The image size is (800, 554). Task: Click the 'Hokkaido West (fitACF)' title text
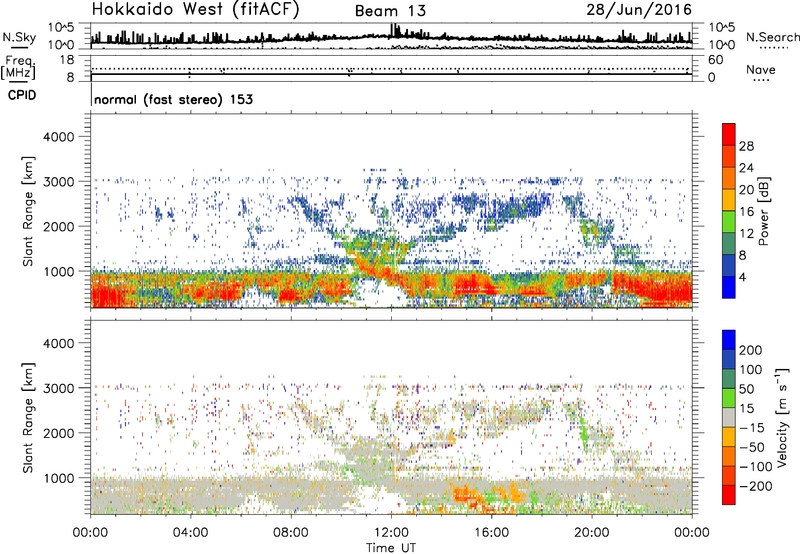[x=195, y=9]
